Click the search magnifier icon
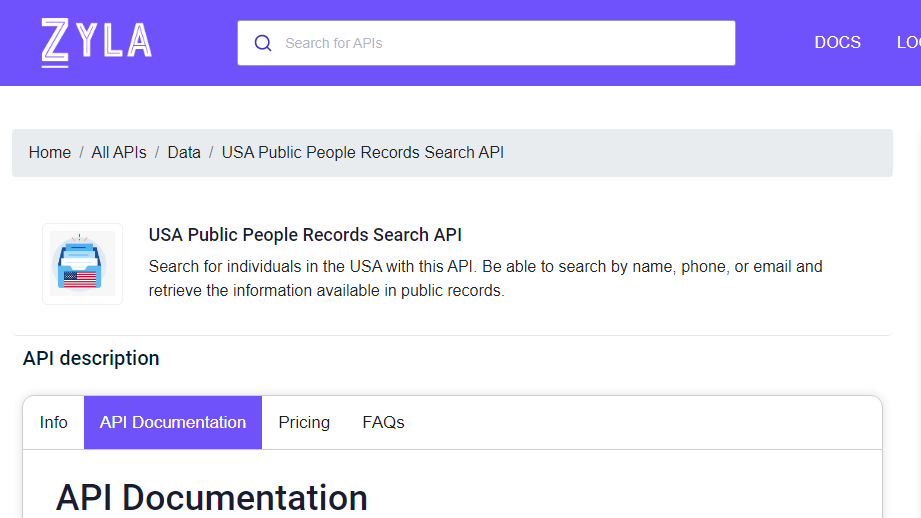921x518 pixels. (263, 43)
